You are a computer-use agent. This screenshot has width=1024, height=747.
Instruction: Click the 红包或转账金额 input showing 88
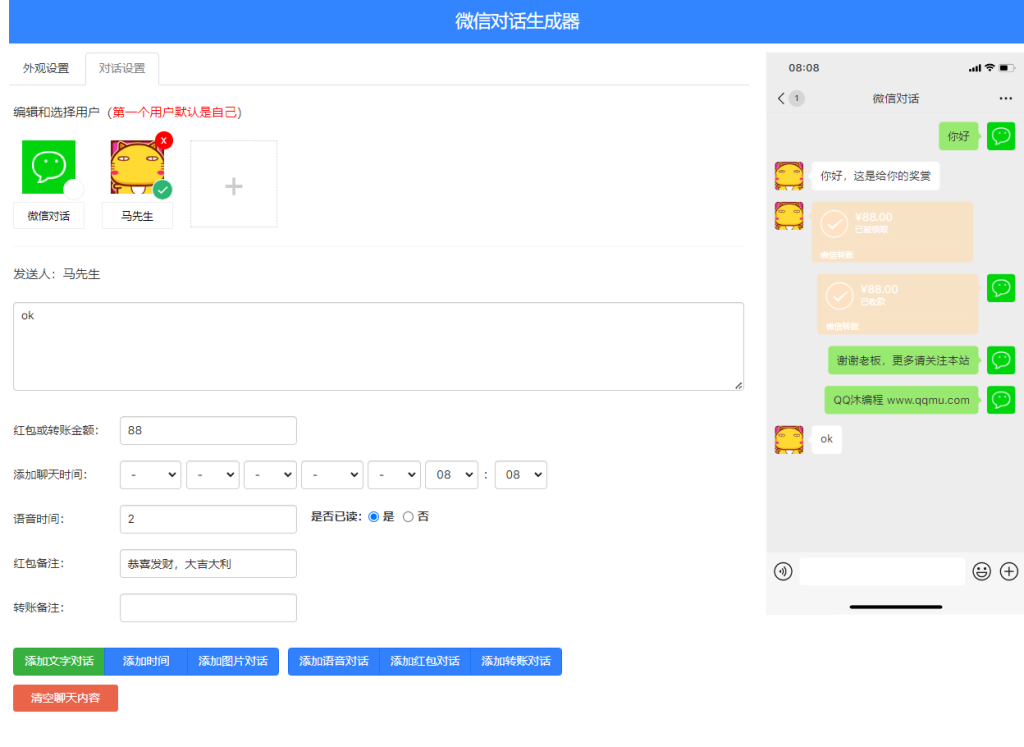(207, 430)
